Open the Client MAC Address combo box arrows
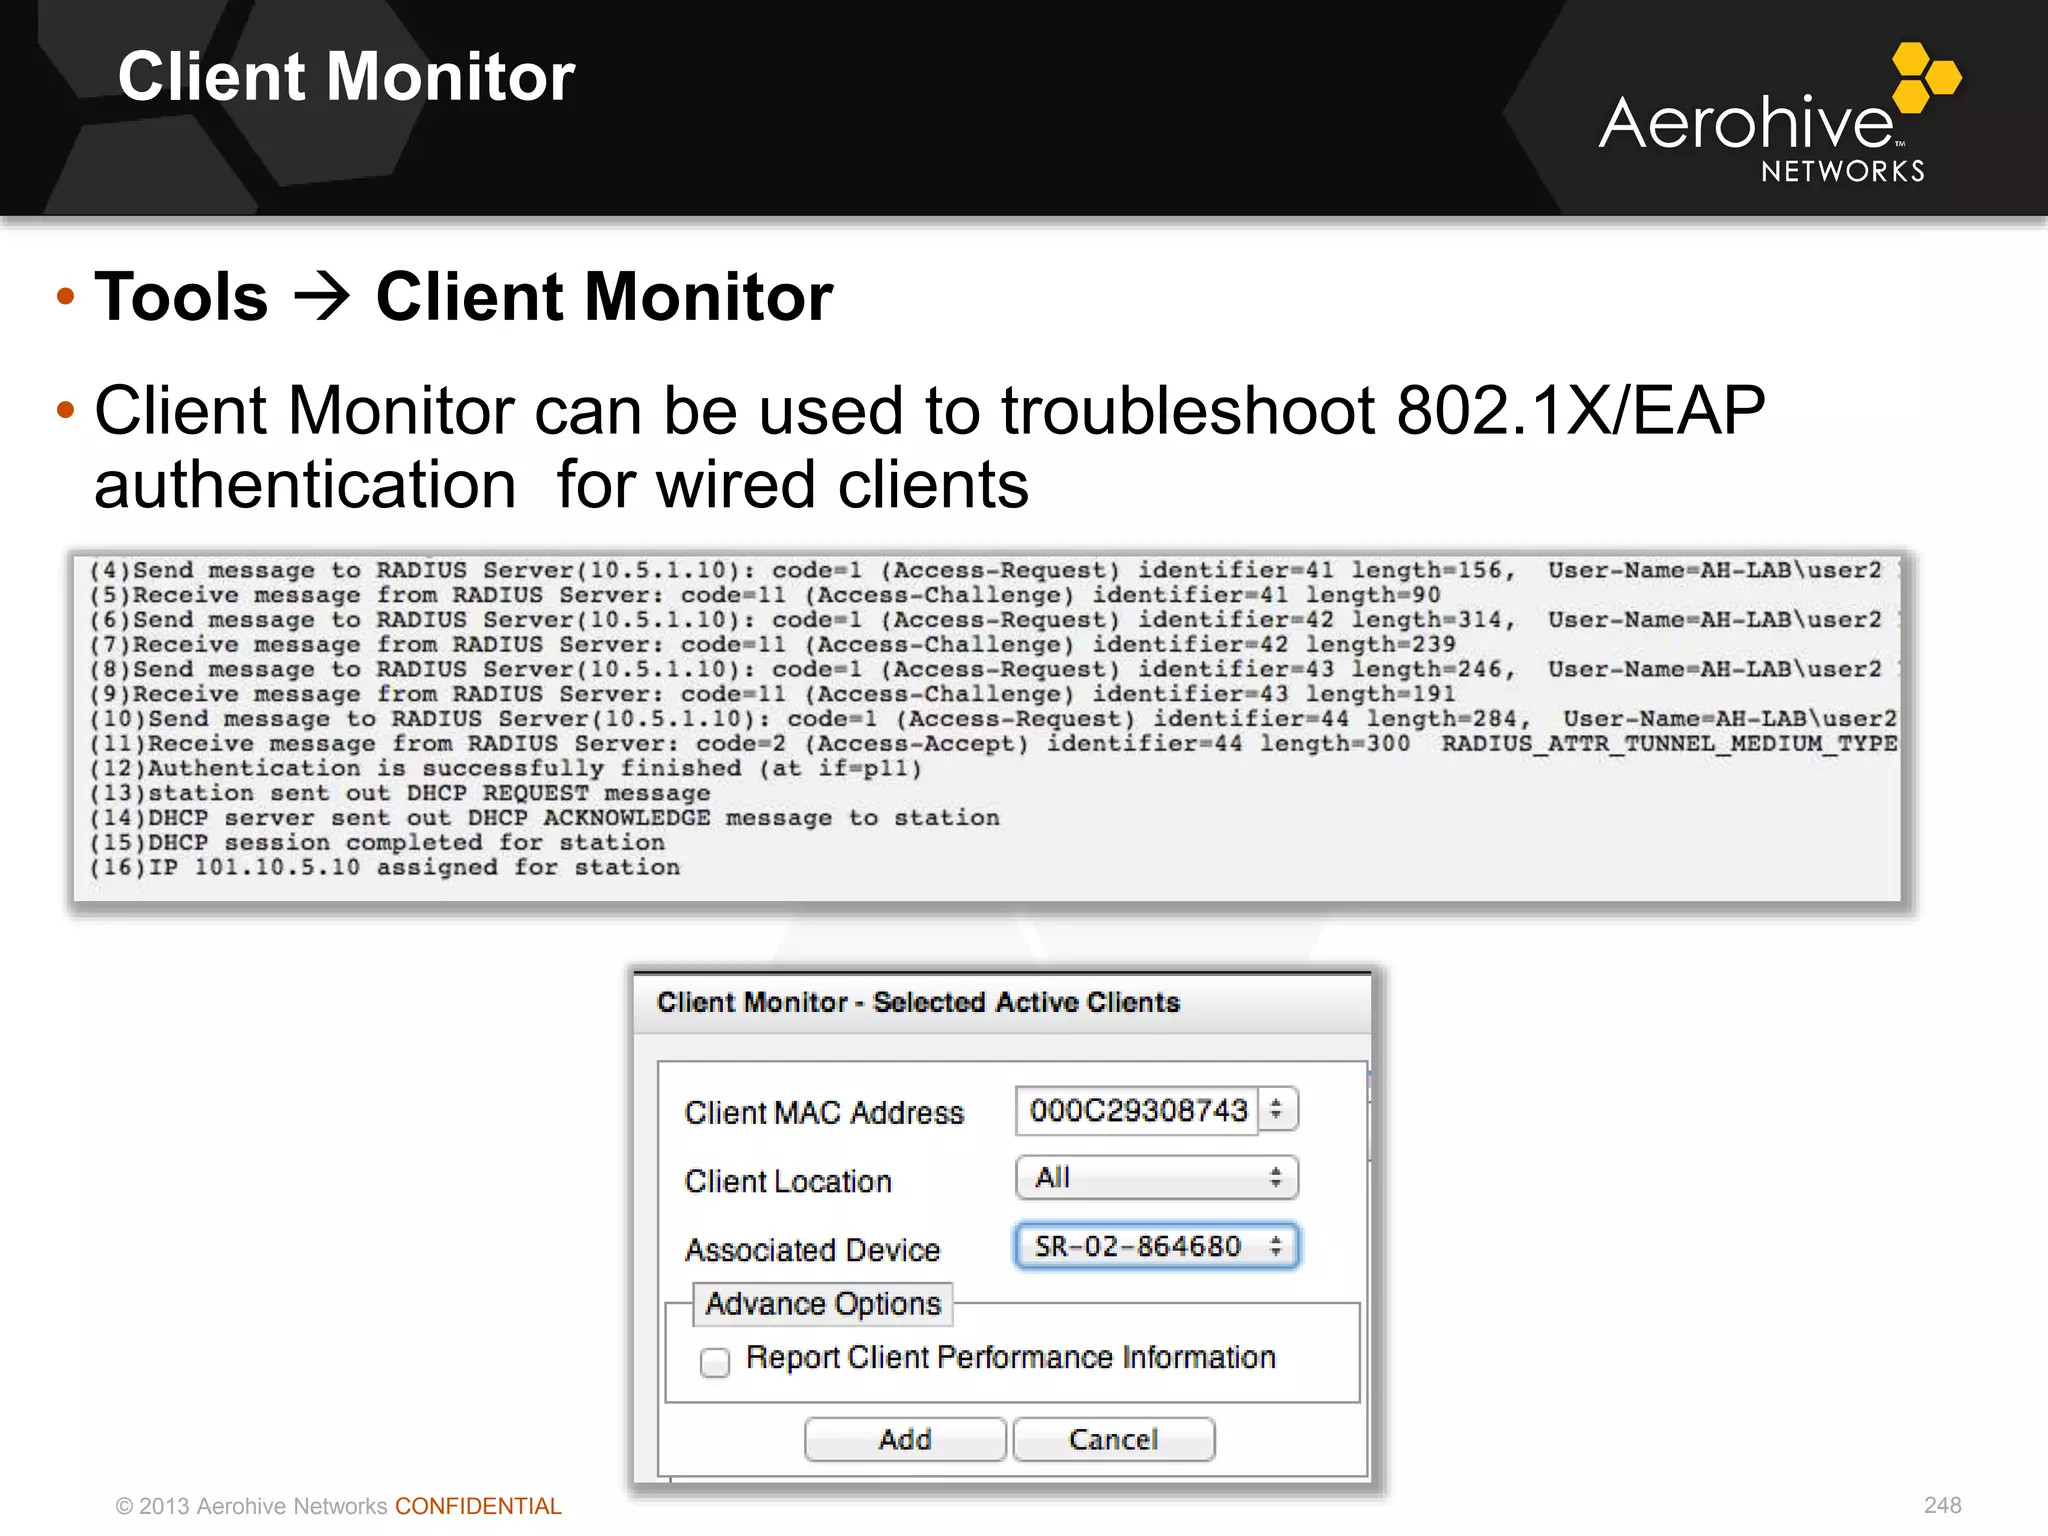 point(1277,1109)
